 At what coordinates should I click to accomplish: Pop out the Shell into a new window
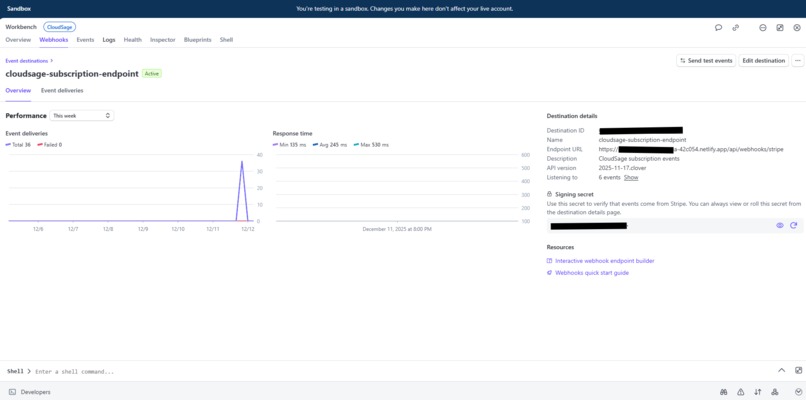pos(798,370)
